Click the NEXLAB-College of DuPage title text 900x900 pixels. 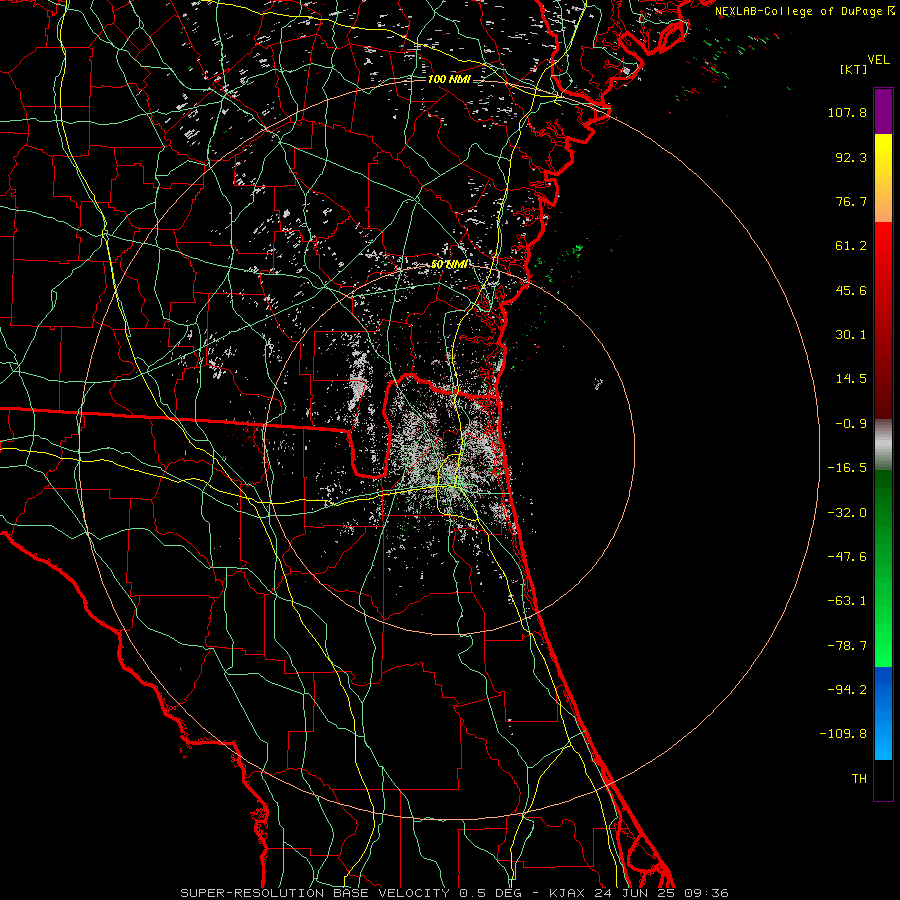pyautogui.click(x=800, y=11)
